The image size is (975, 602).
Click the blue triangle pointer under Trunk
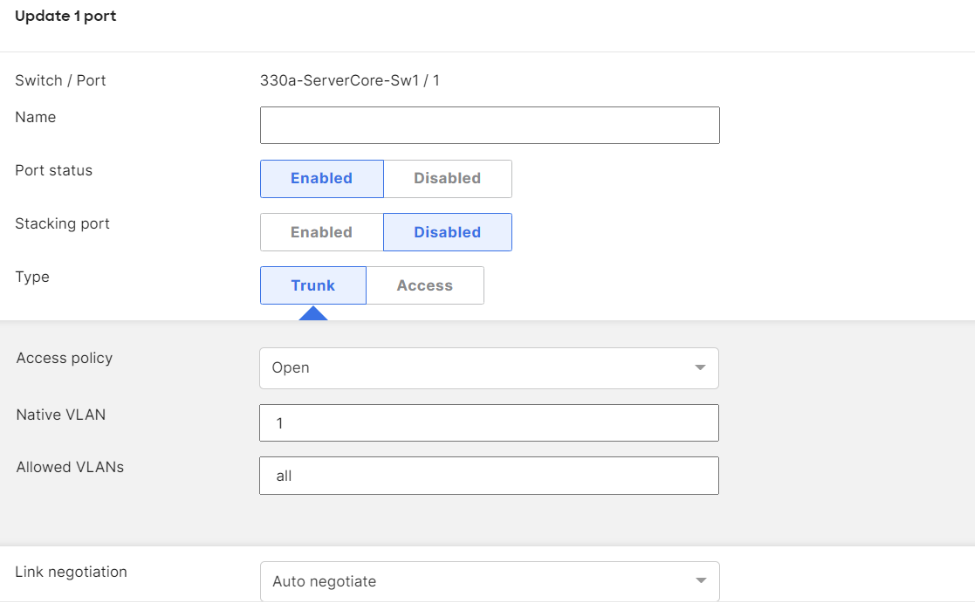point(313,314)
